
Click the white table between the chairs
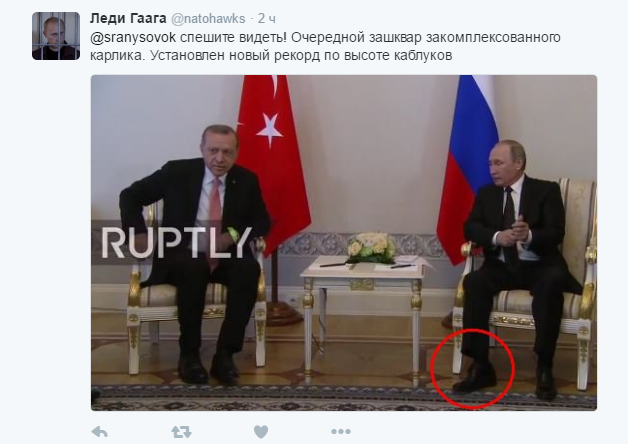[x=362, y=312]
